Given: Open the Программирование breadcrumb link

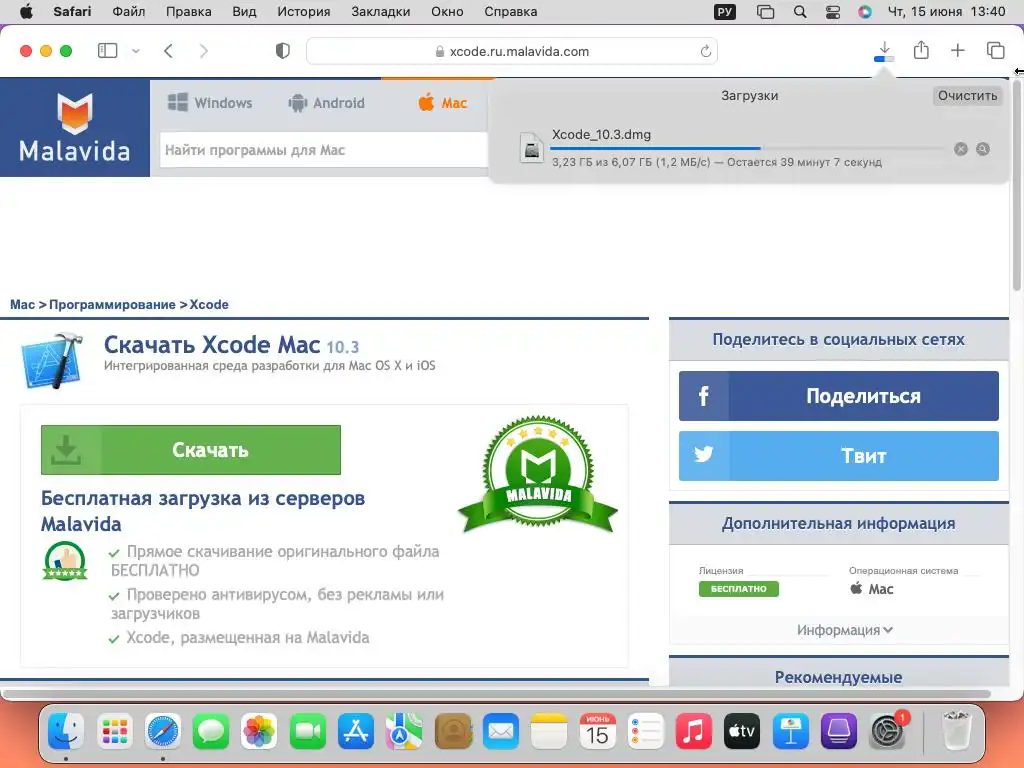Looking at the screenshot, I should tap(112, 304).
